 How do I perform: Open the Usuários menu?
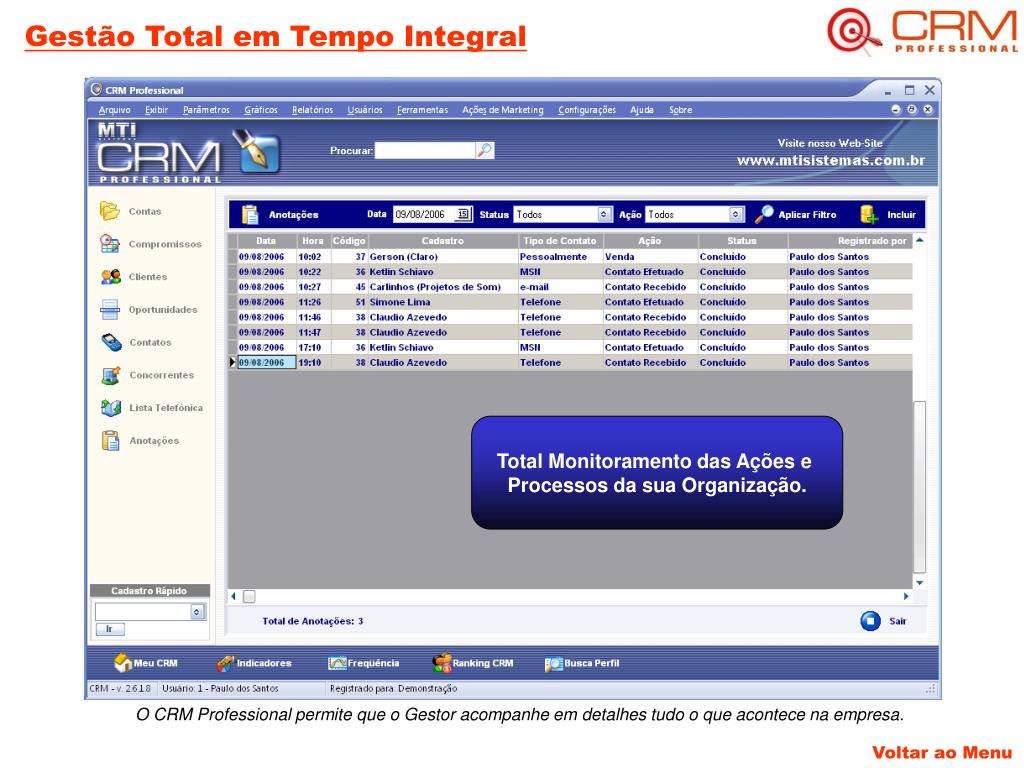point(364,110)
